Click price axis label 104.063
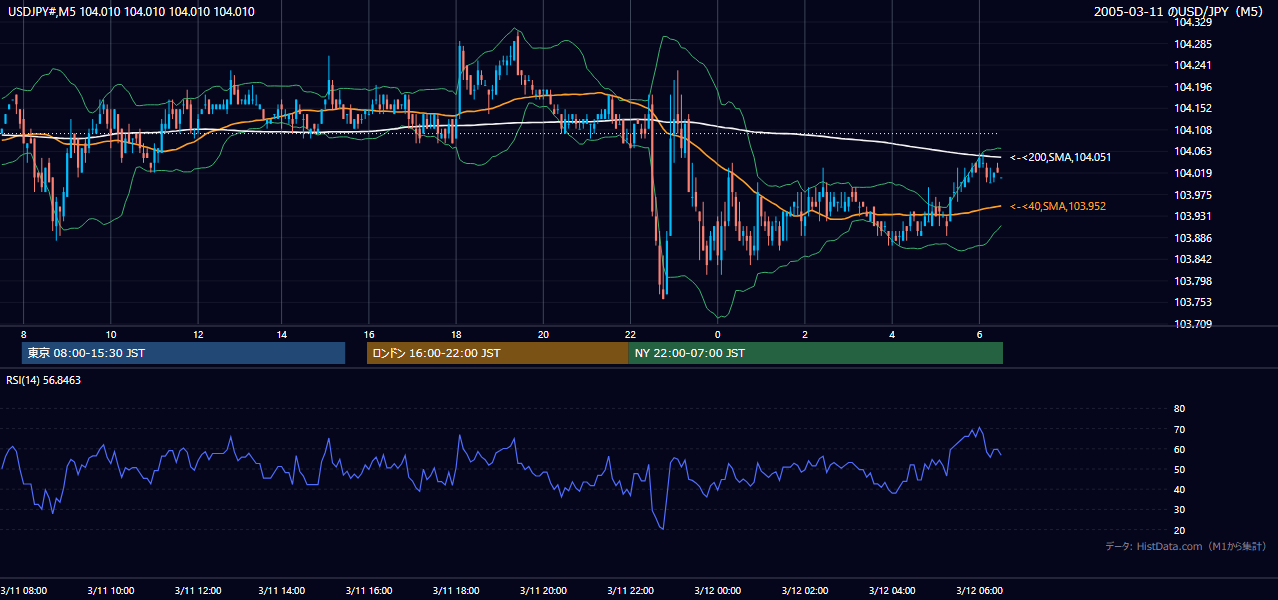Viewport: 1278px width, 600px height. click(x=1193, y=151)
